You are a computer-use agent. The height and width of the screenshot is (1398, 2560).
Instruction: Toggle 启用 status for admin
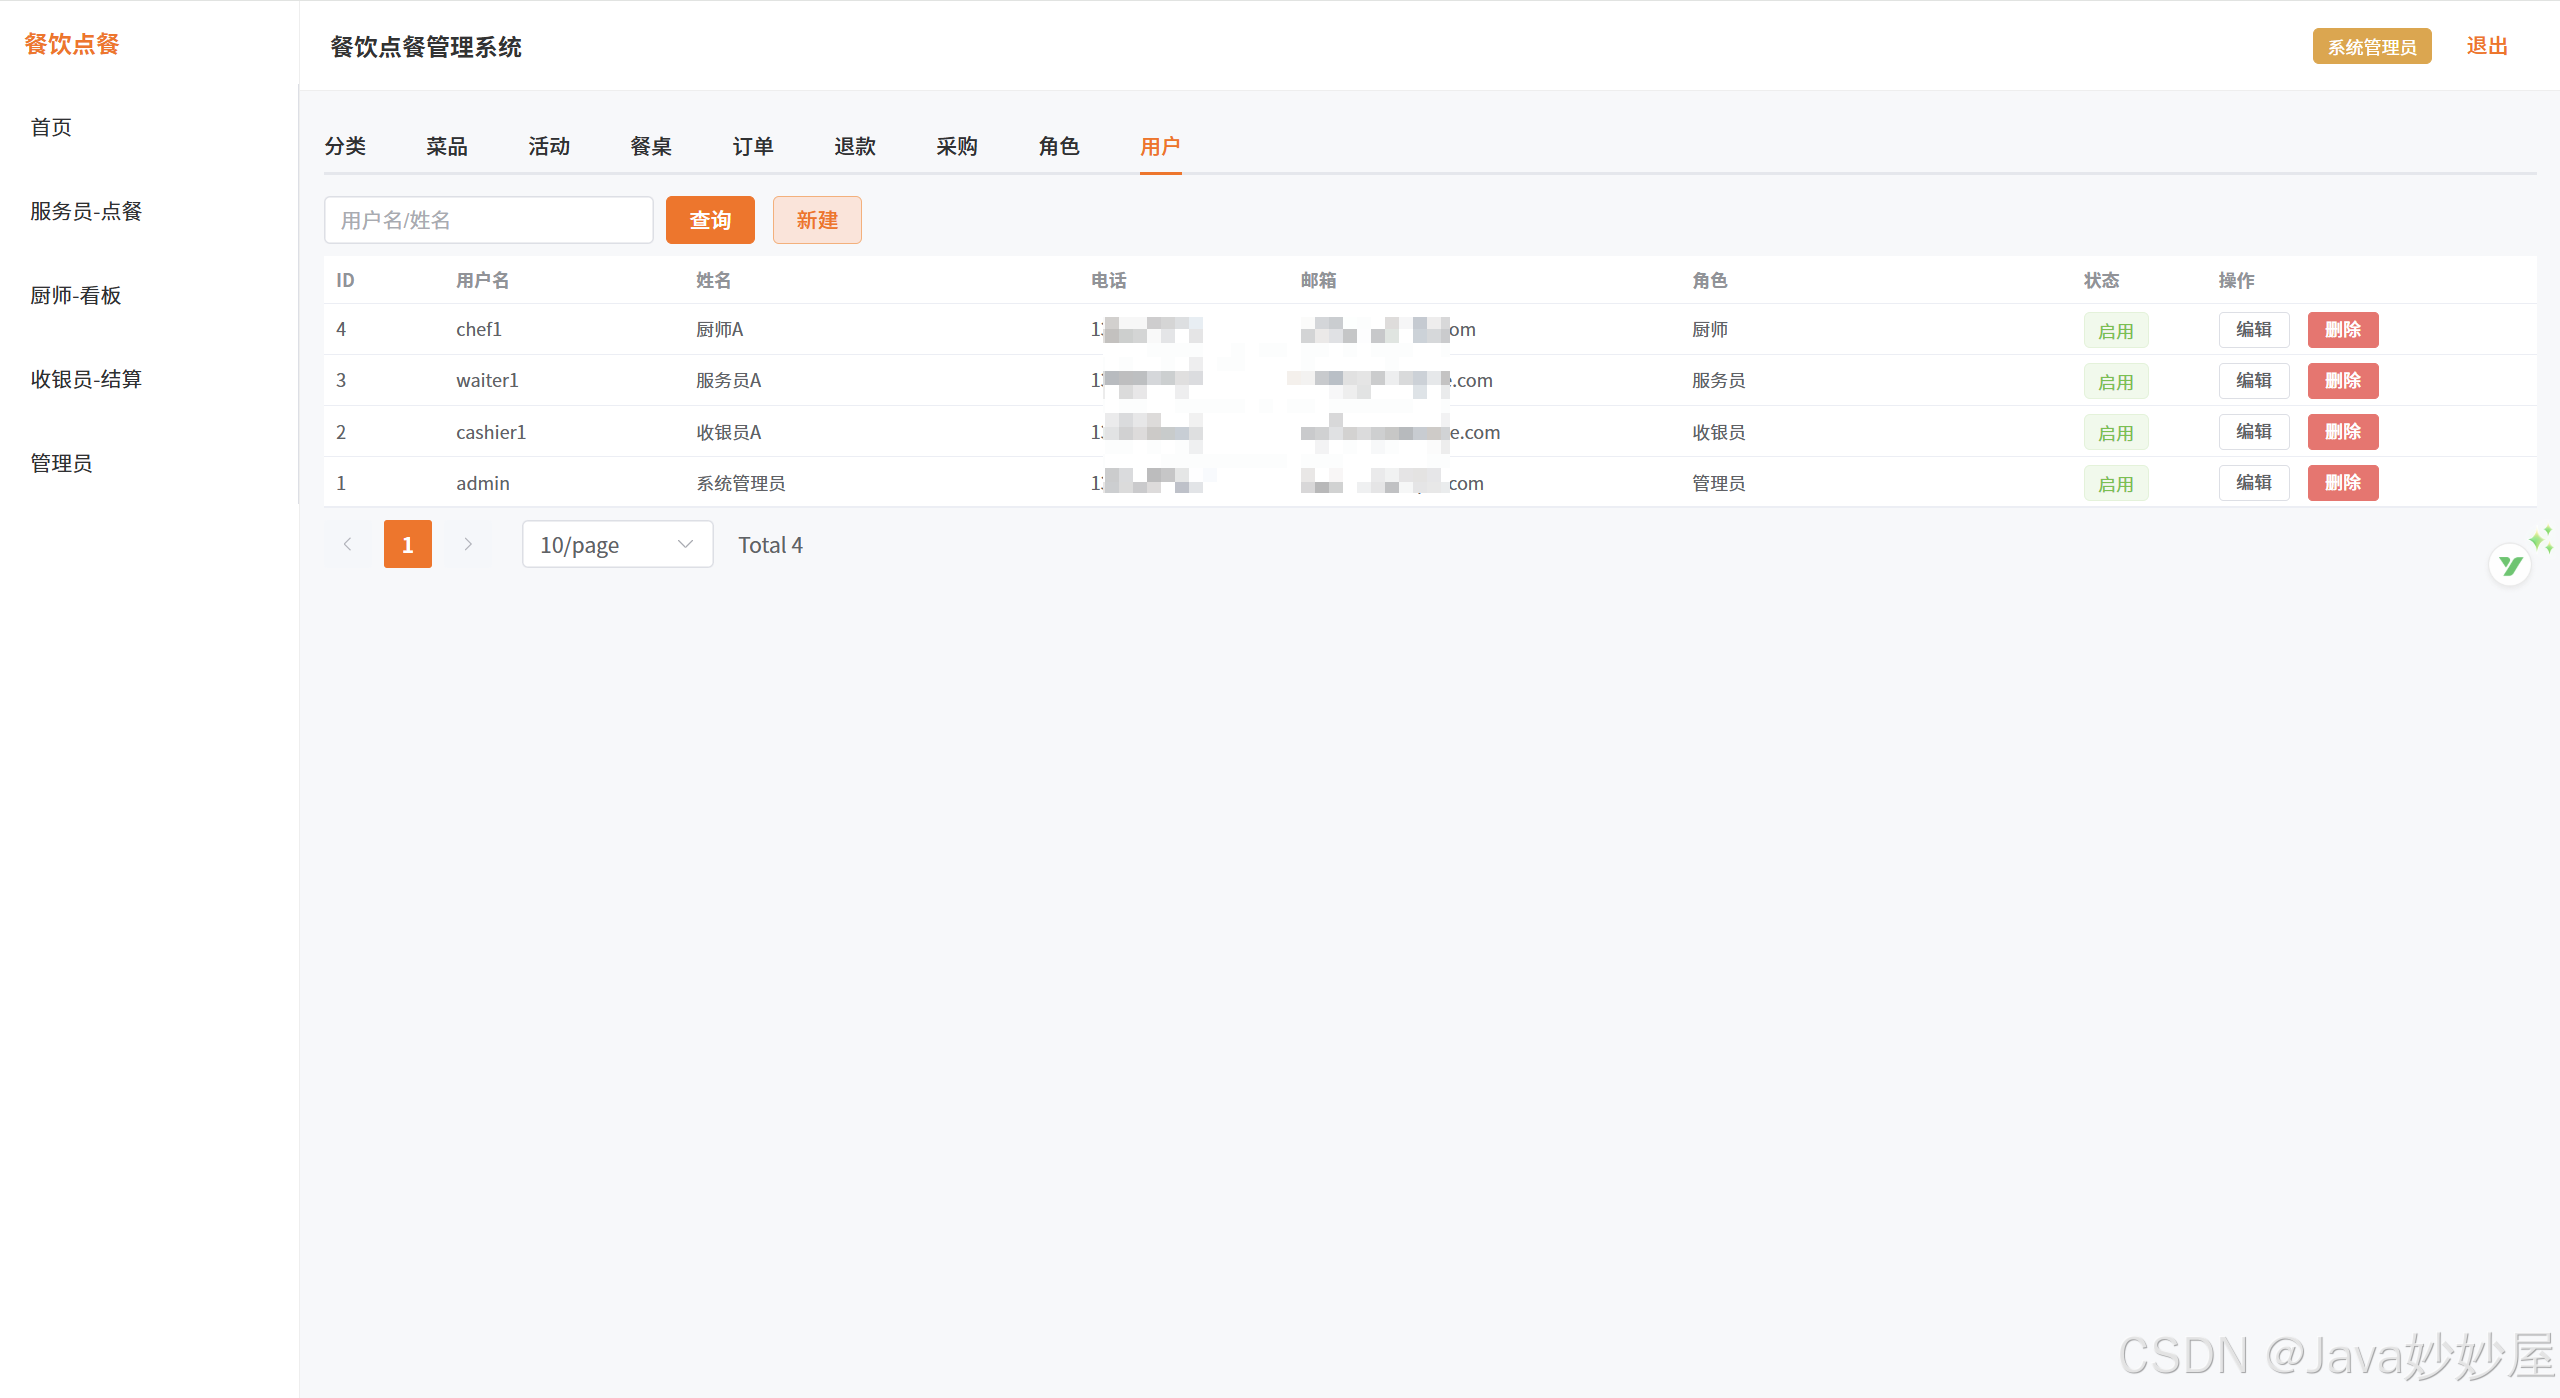2115,484
